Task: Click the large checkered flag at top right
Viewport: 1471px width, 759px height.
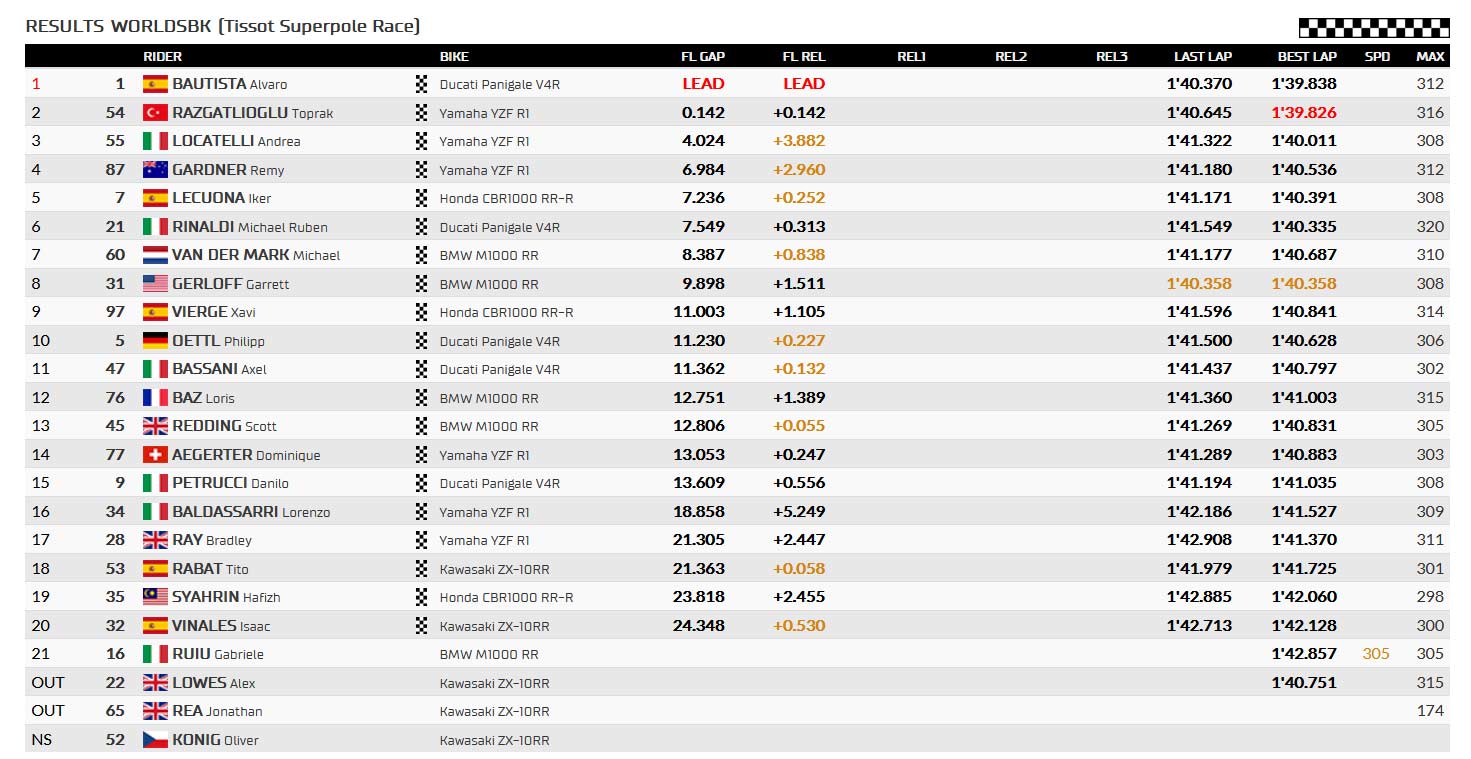Action: pyautogui.click(x=1373, y=28)
